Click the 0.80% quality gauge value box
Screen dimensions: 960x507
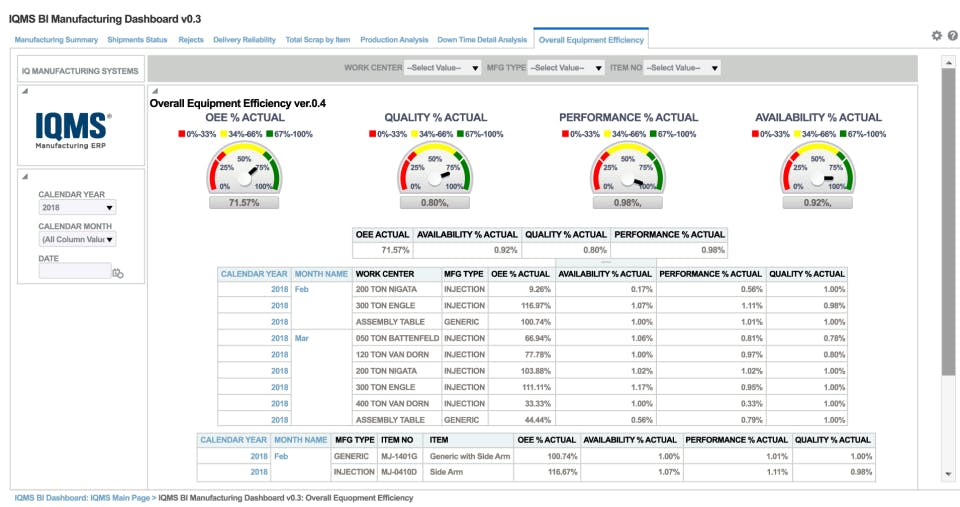(435, 203)
